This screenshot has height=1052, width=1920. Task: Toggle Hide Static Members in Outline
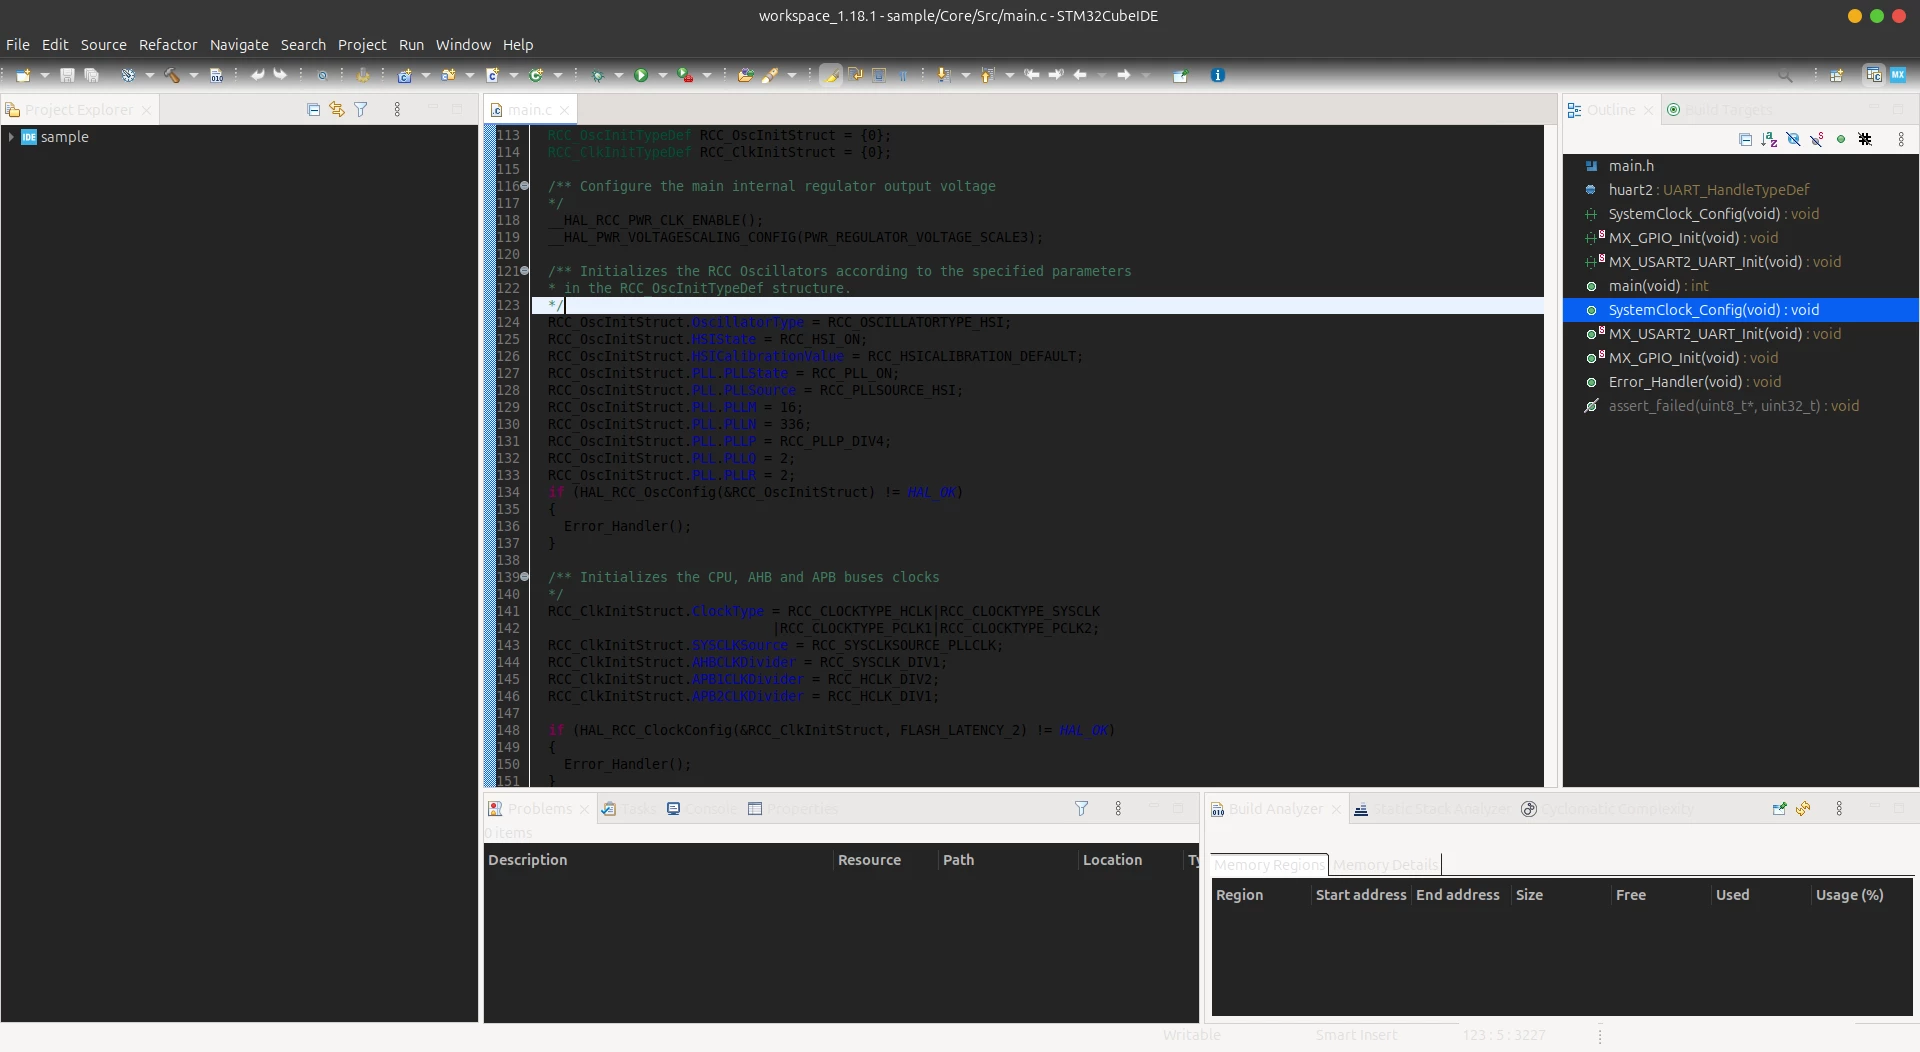tap(1817, 139)
